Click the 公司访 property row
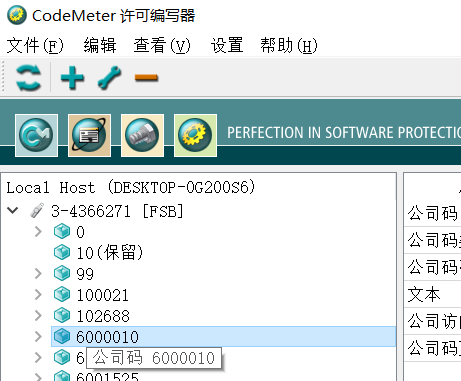This screenshot has height=381, width=461. click(x=432, y=321)
